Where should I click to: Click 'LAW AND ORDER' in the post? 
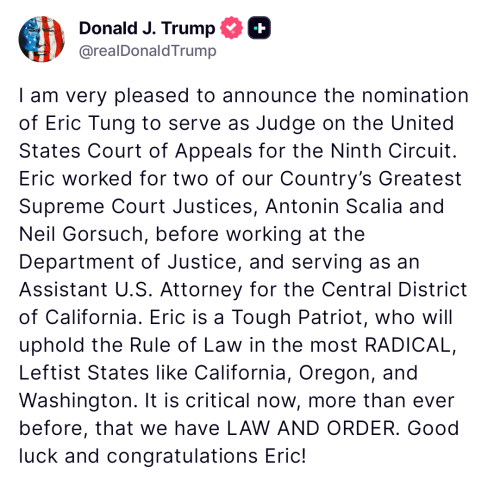coord(311,428)
